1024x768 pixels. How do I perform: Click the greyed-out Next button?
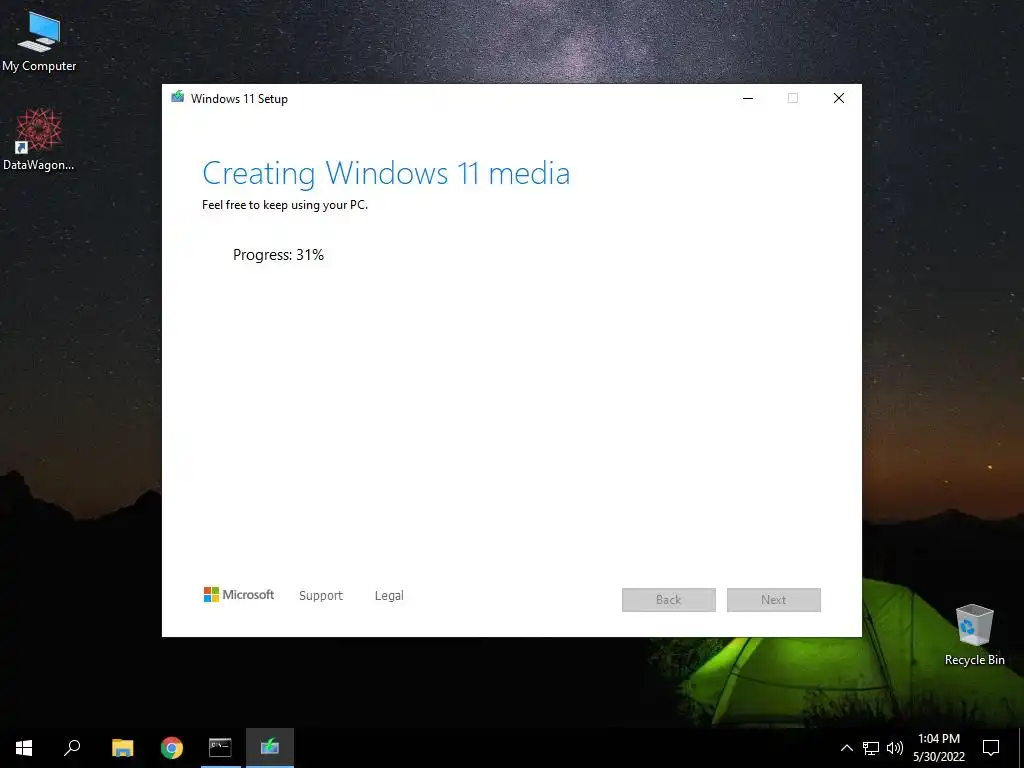(x=774, y=600)
